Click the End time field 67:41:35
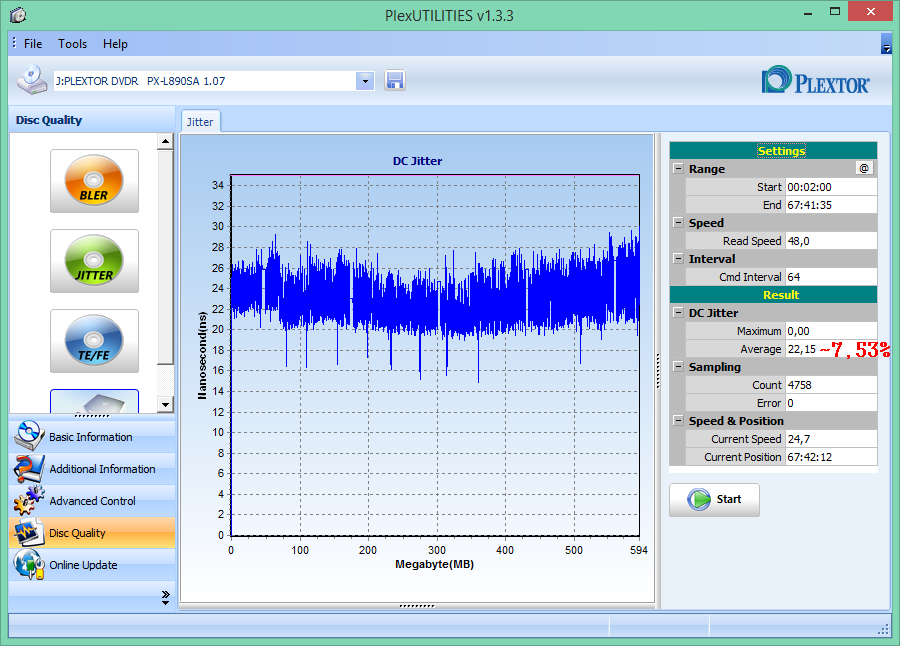The width and height of the screenshot is (900, 646). coord(831,205)
